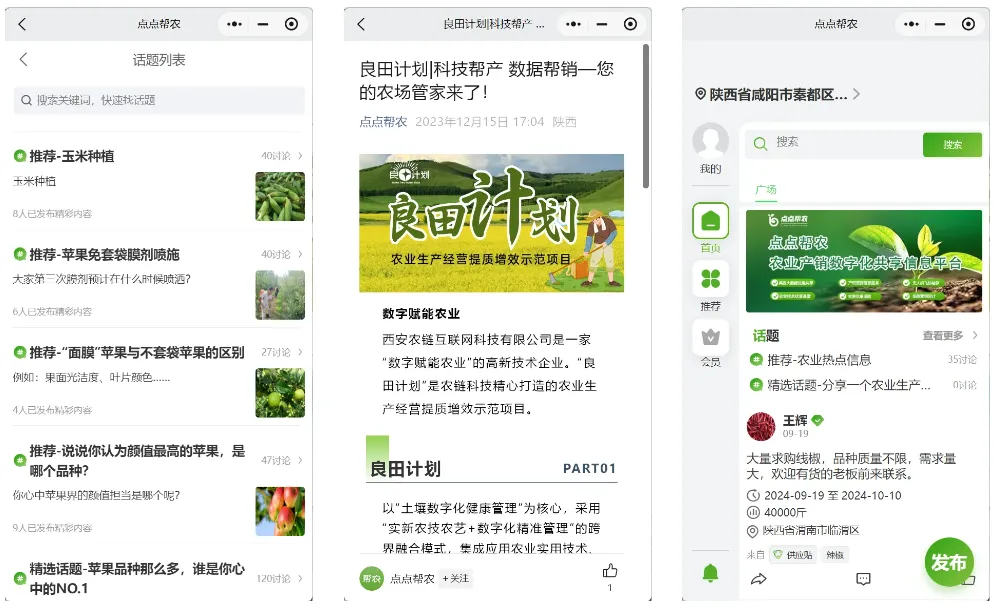Open the topic 说说你认为颜值最高的苹果

(137, 461)
